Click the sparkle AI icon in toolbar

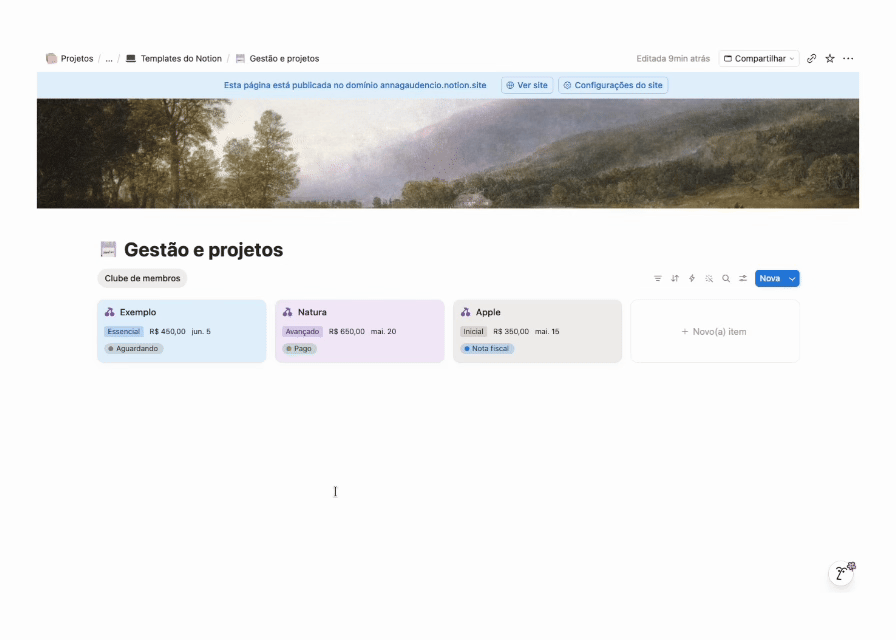[709, 278]
